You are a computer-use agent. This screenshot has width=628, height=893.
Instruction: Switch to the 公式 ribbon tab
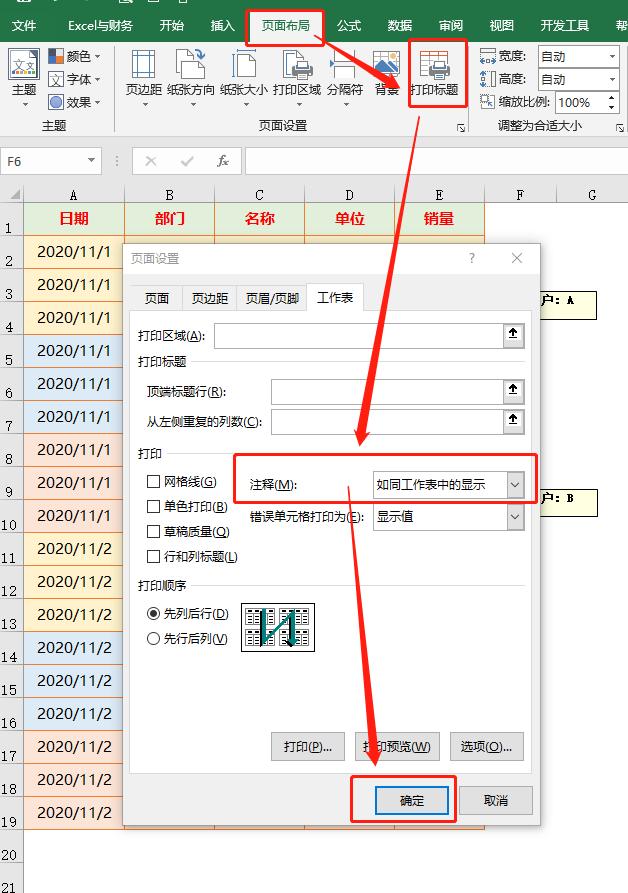tap(348, 26)
